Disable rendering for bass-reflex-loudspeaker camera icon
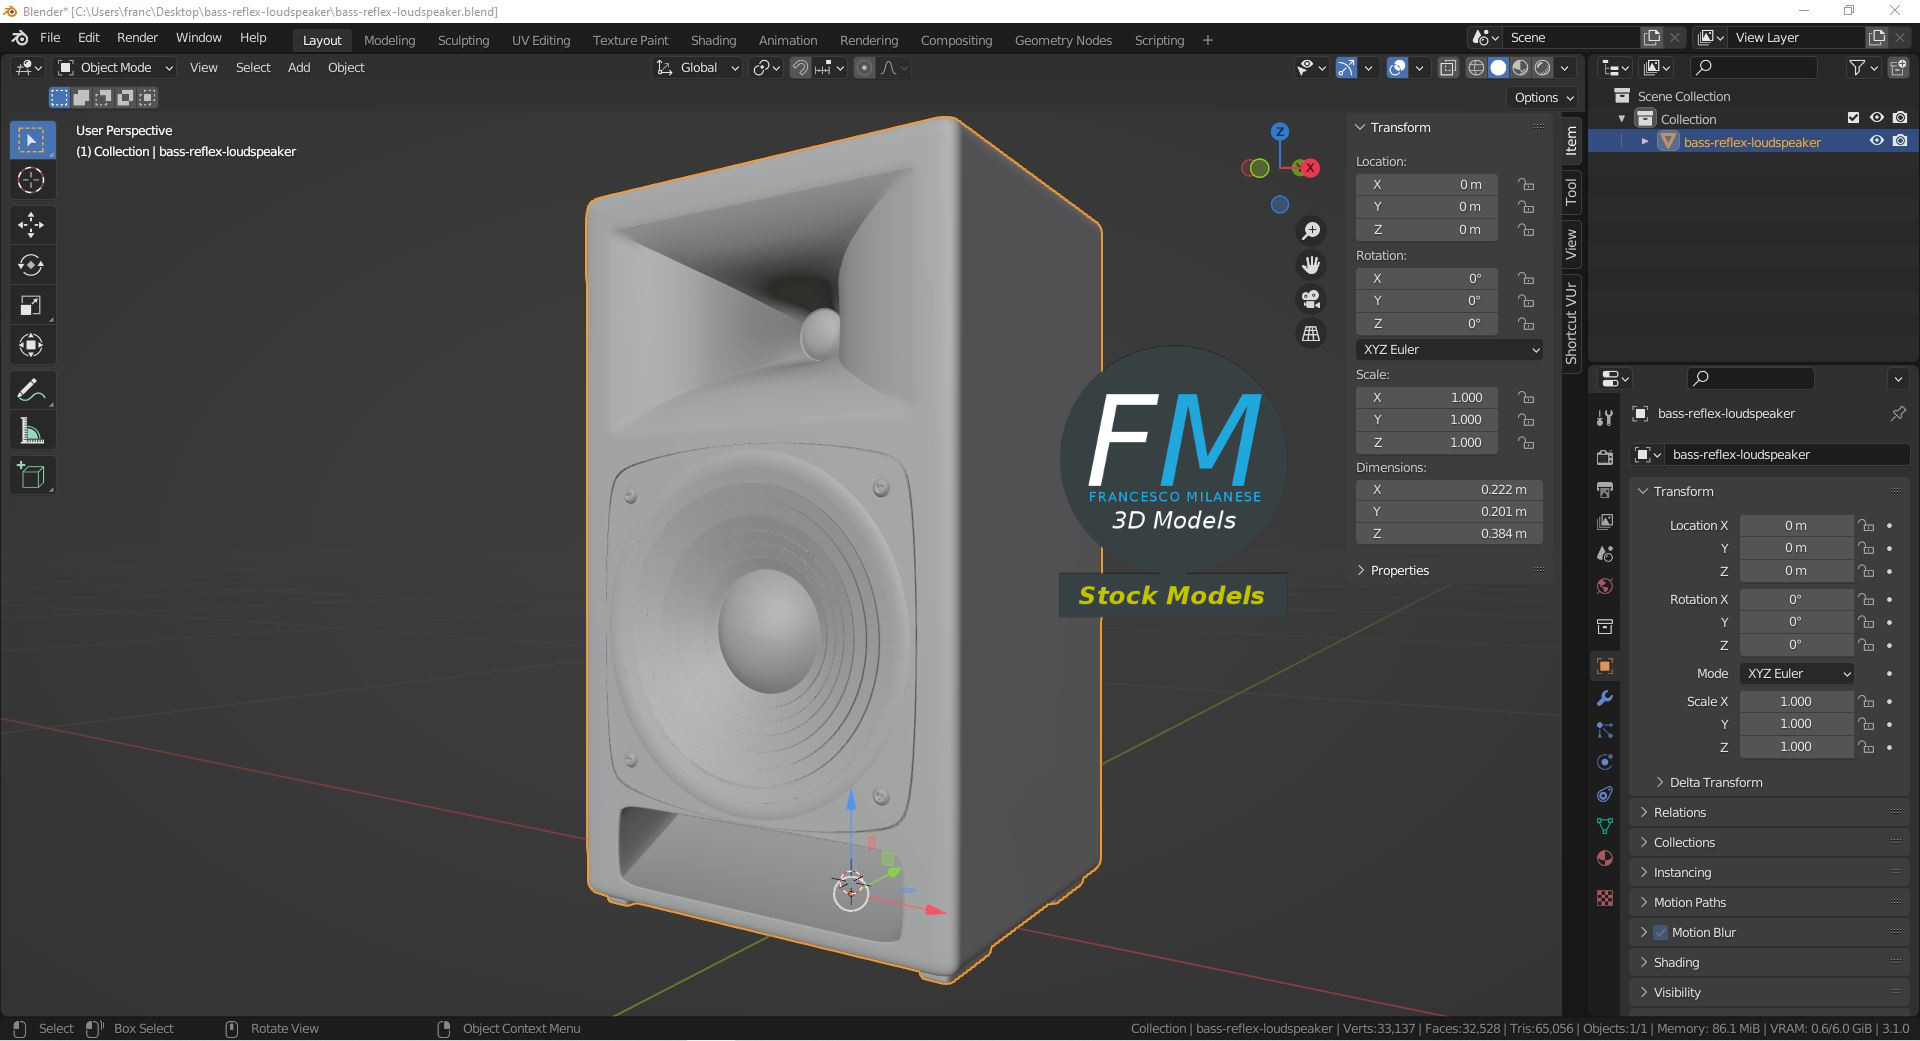1920x1041 pixels. point(1900,141)
